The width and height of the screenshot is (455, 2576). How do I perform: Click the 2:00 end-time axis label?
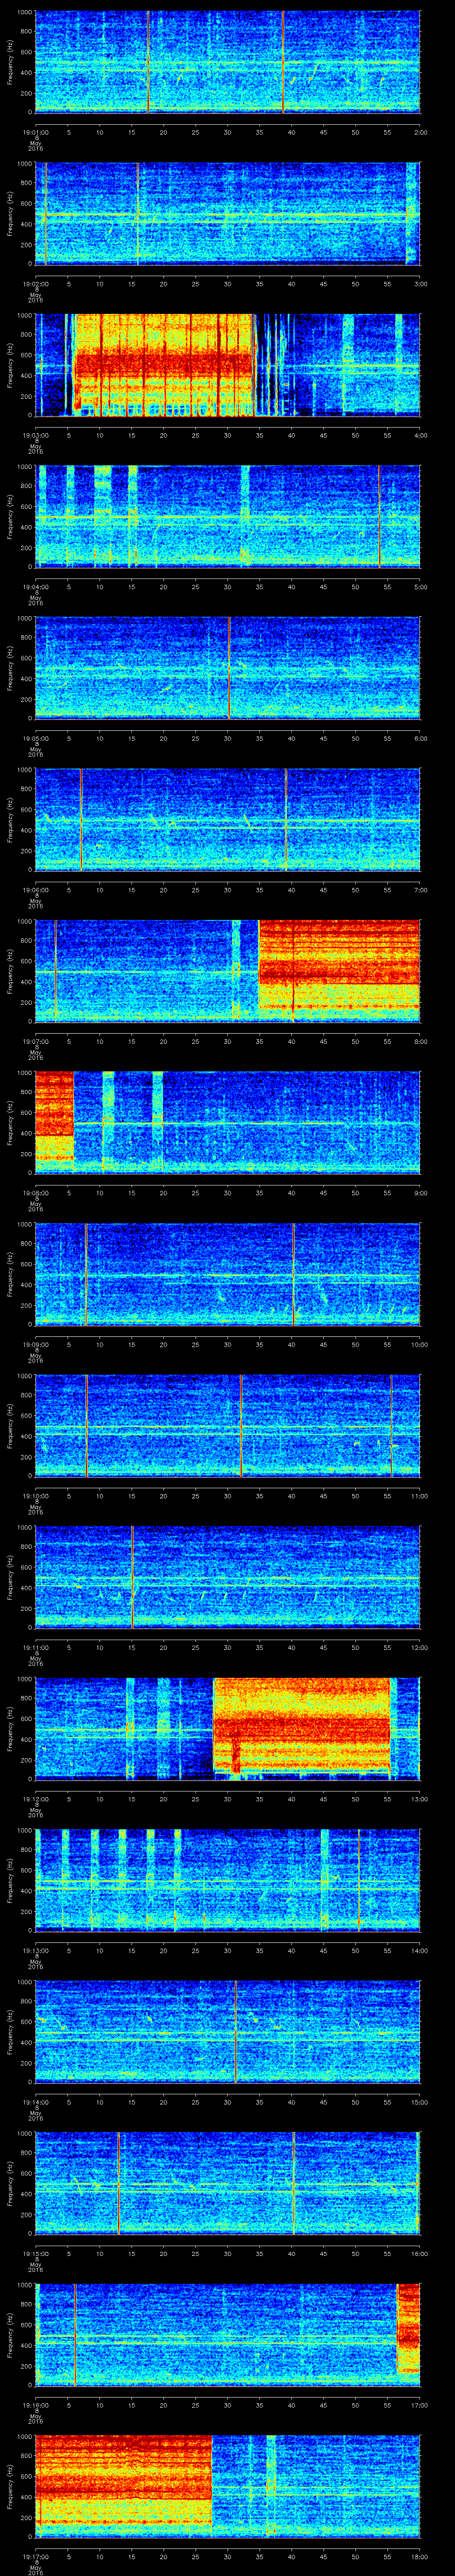pyautogui.click(x=420, y=131)
